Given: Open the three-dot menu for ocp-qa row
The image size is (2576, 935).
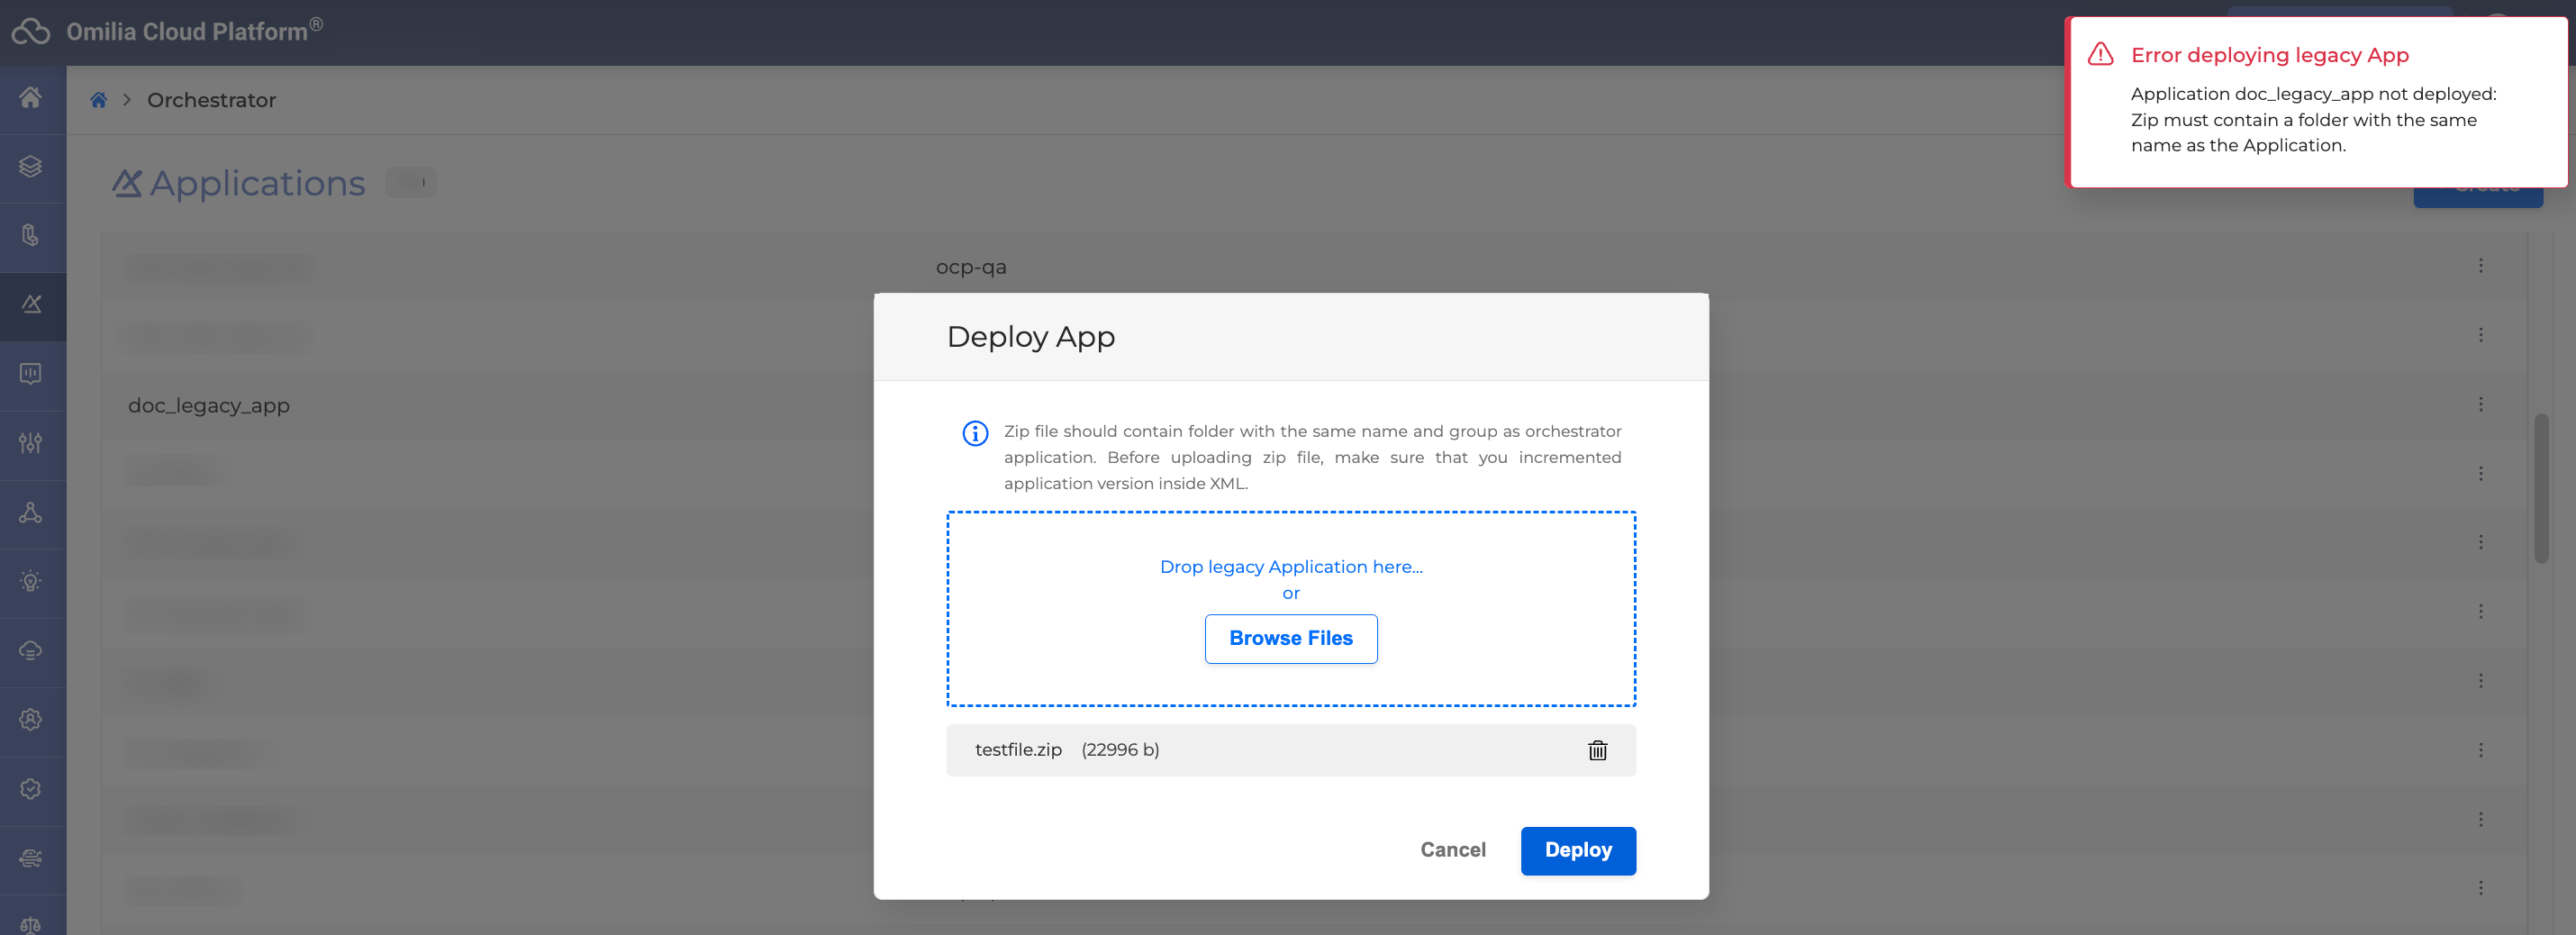Looking at the screenshot, I should pos(2480,266).
